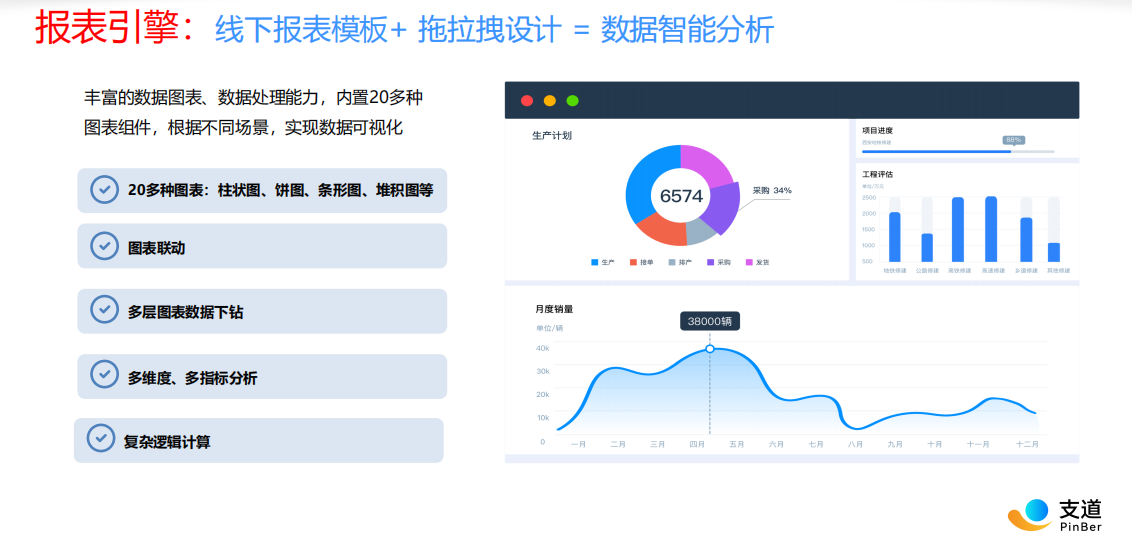The width and height of the screenshot is (1132, 546).
Task: Click the 6574 center of the donut chart
Action: coord(681,196)
